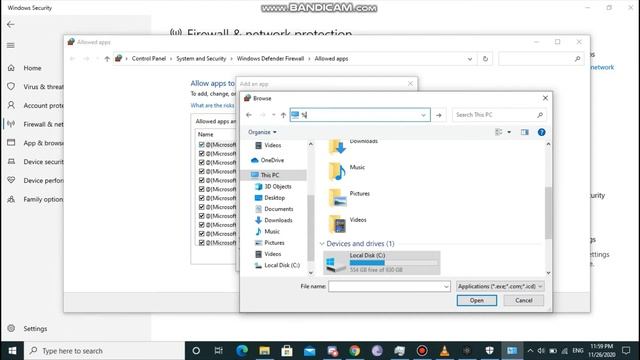Screen dimensions: 640x360
Task: Open view options dropdown arrow in Browse
Action: 509,132
